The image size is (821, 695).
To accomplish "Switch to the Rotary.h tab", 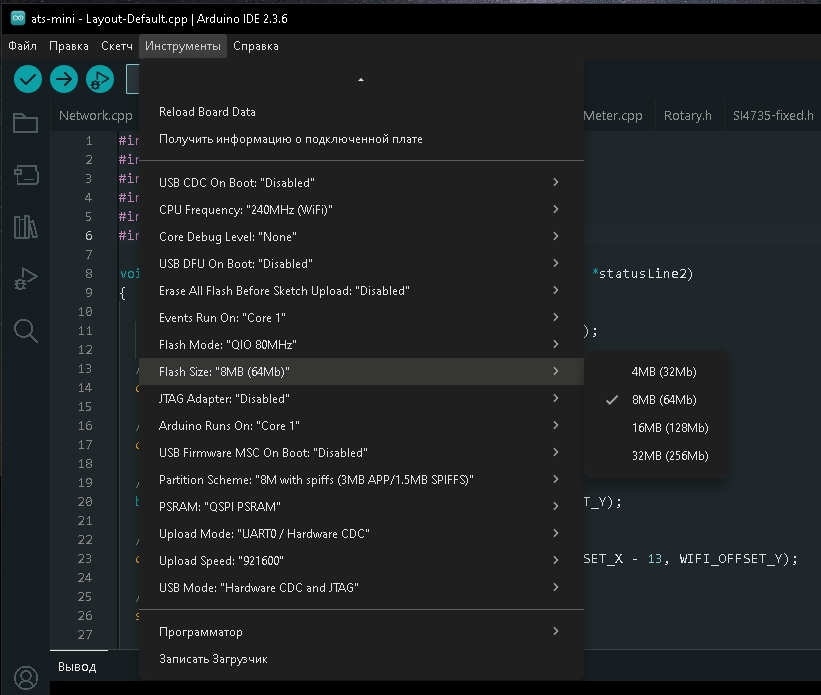I will 687,116.
